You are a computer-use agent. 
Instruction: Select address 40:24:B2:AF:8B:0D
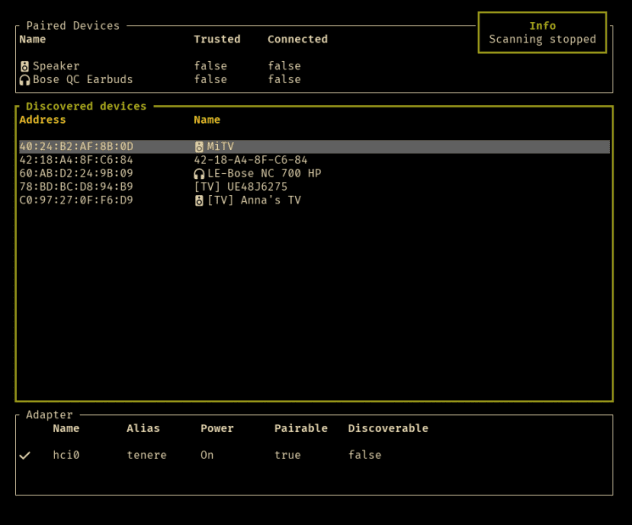[76, 147]
